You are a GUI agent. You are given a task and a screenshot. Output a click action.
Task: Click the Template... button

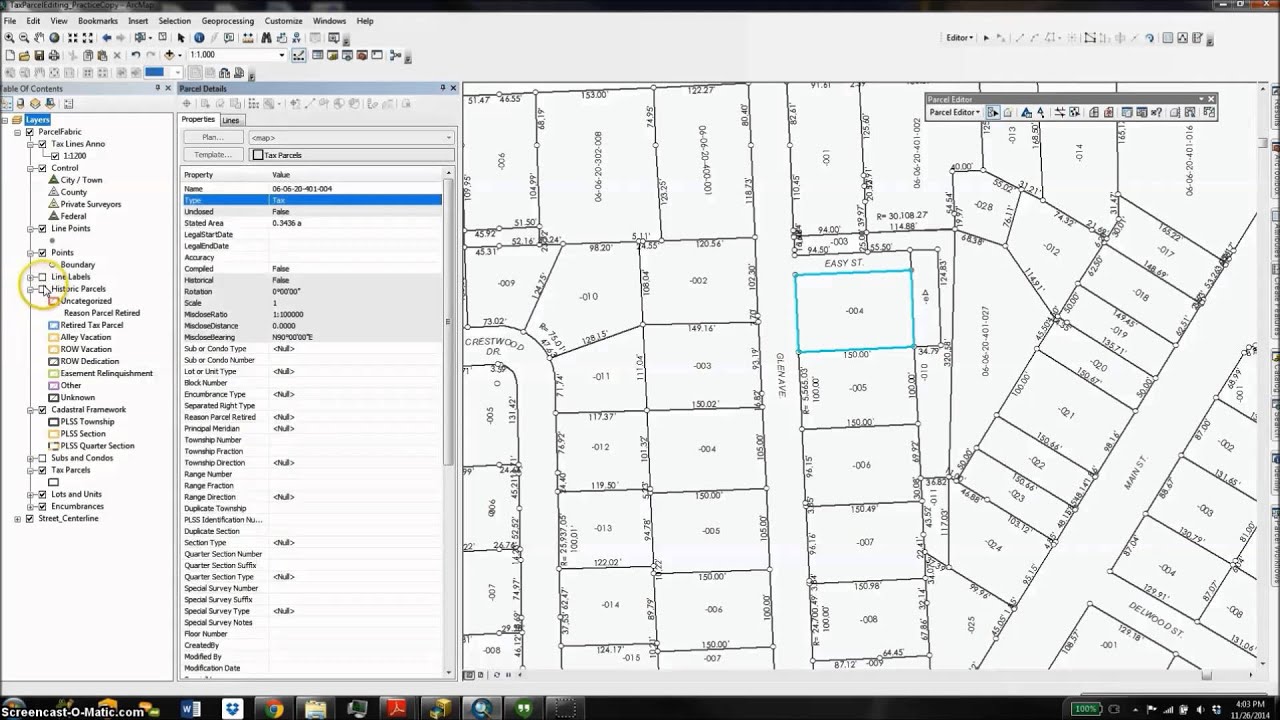coord(213,155)
